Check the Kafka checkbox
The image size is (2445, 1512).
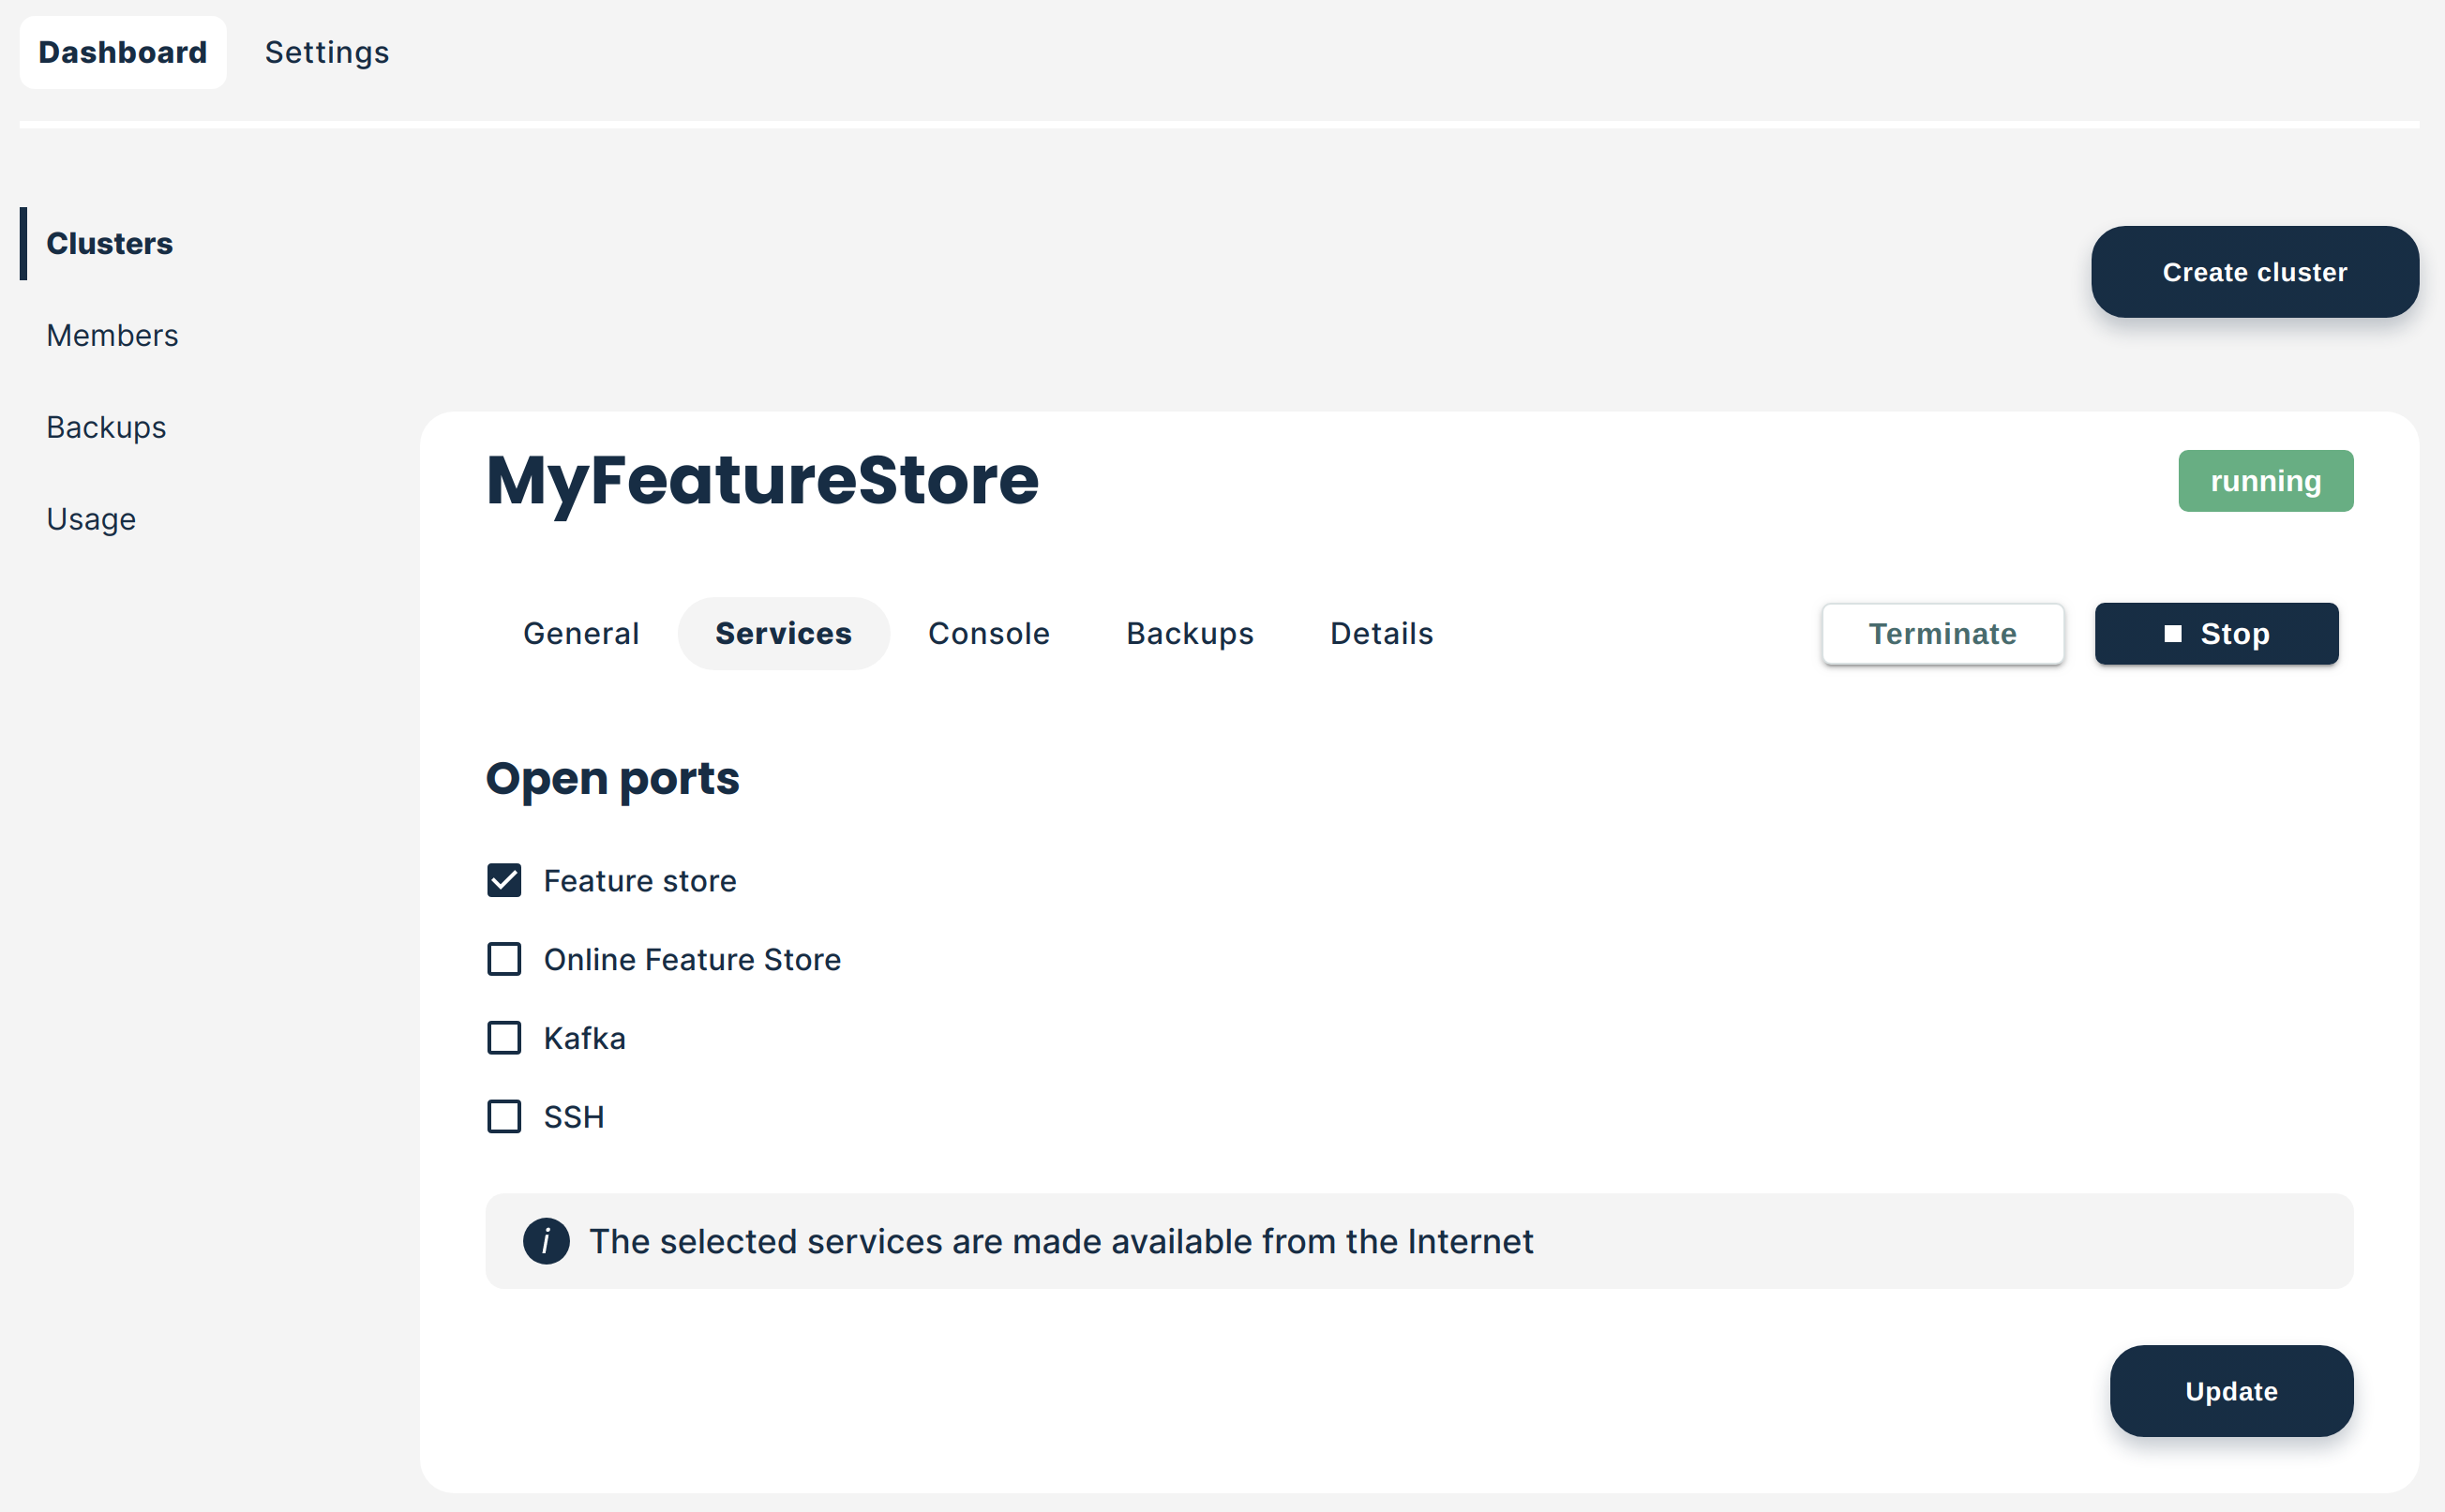(504, 1038)
